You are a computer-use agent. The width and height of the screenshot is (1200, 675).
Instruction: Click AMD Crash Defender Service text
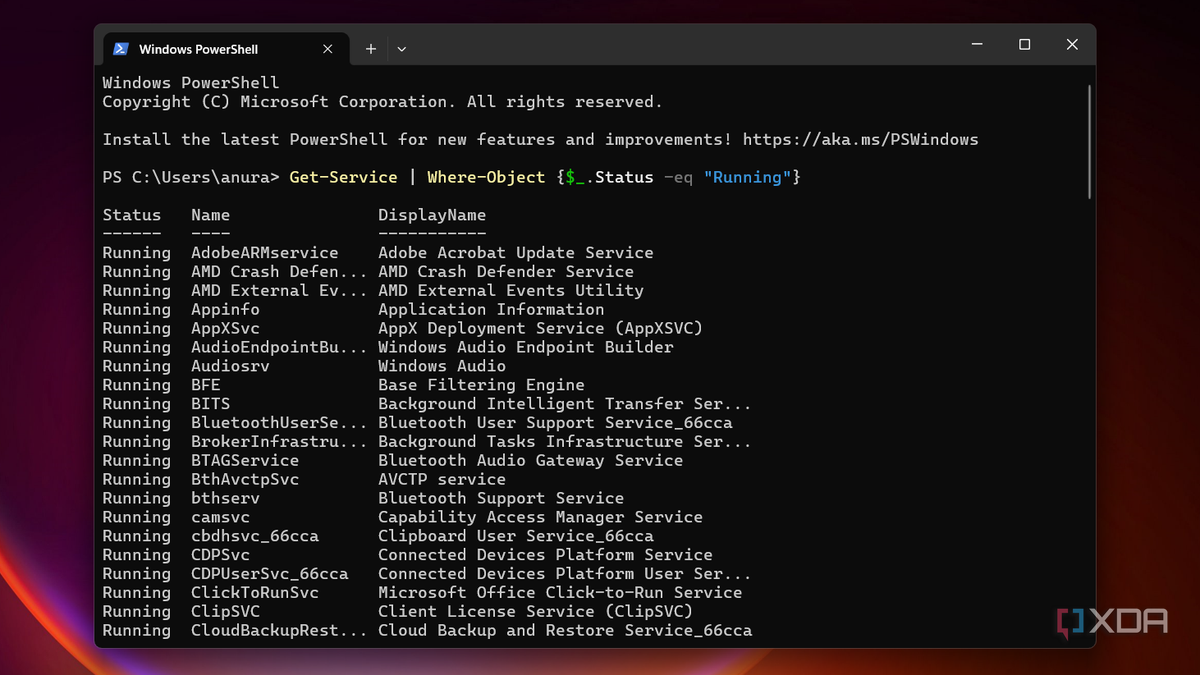pos(505,272)
